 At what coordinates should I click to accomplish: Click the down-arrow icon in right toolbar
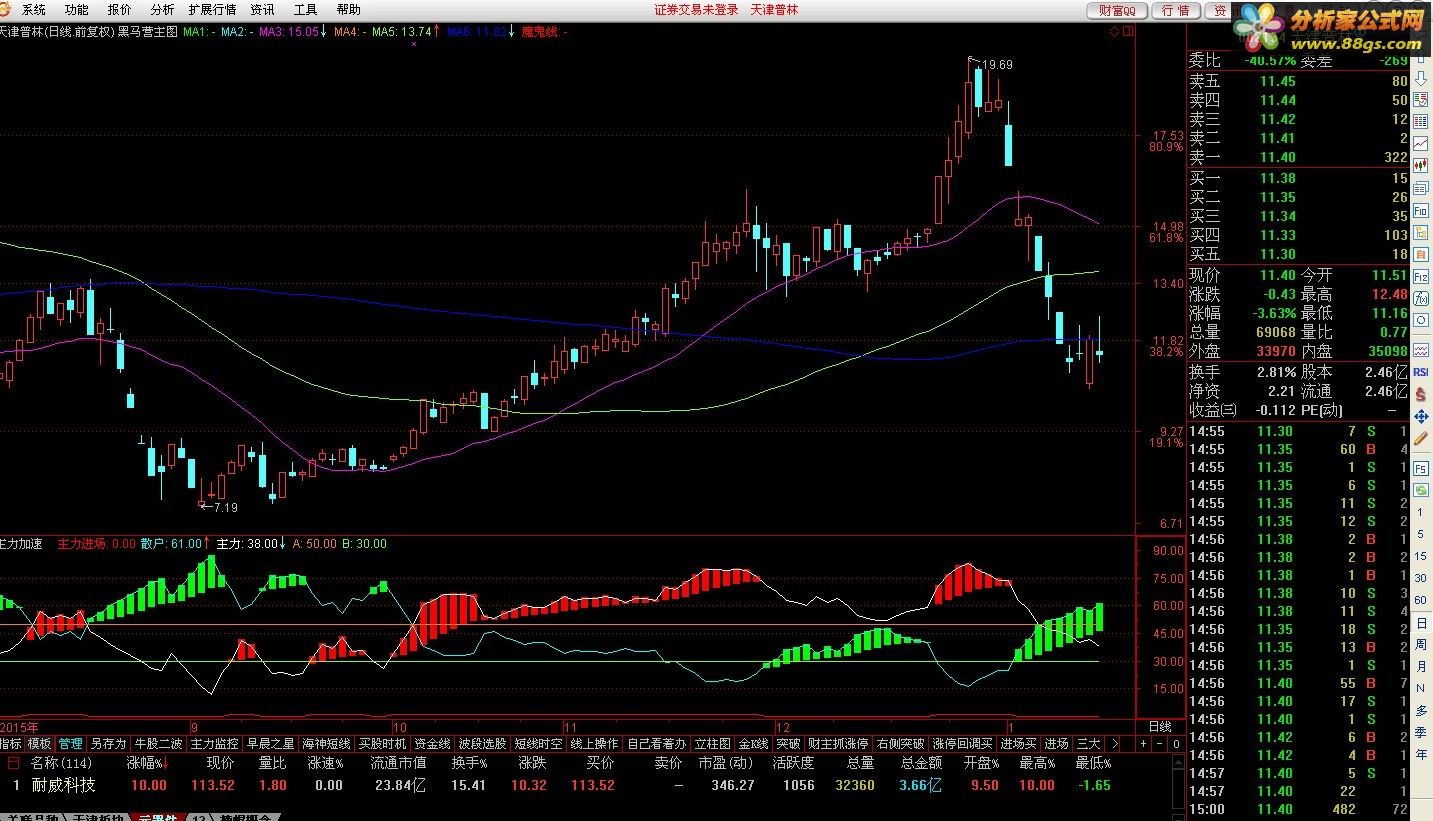1421,79
